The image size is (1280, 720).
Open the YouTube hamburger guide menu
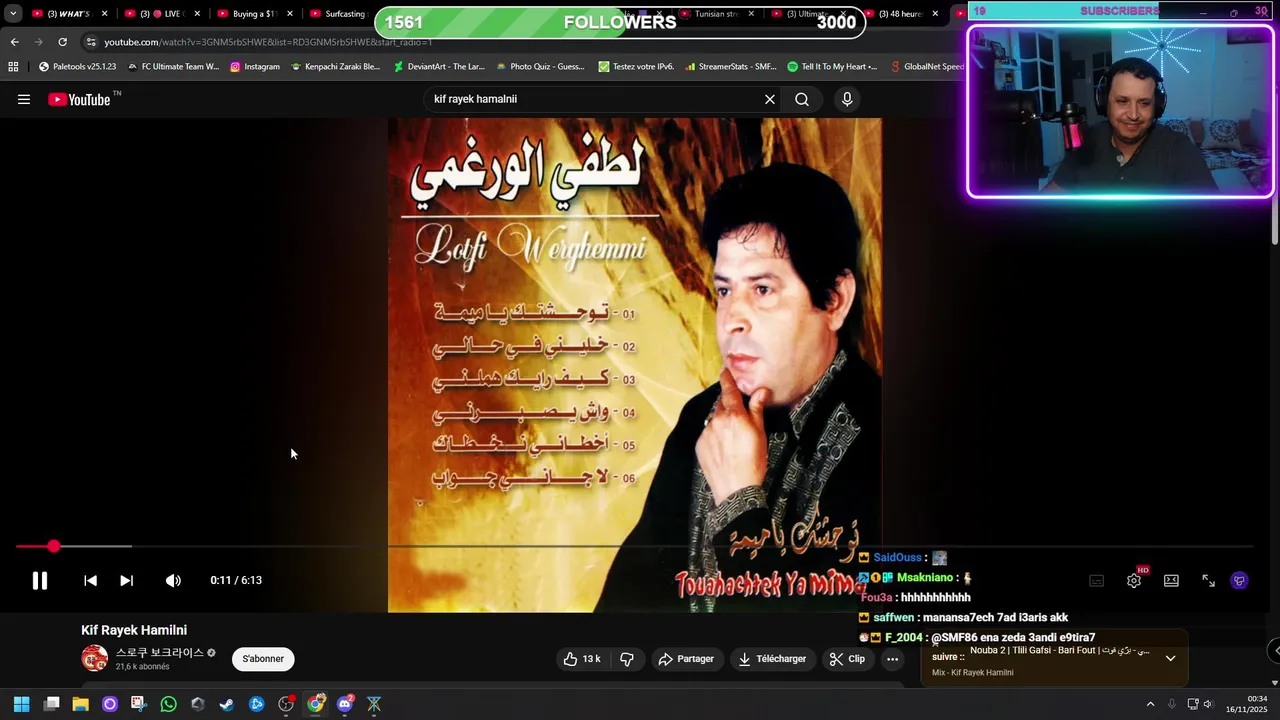coord(24,99)
